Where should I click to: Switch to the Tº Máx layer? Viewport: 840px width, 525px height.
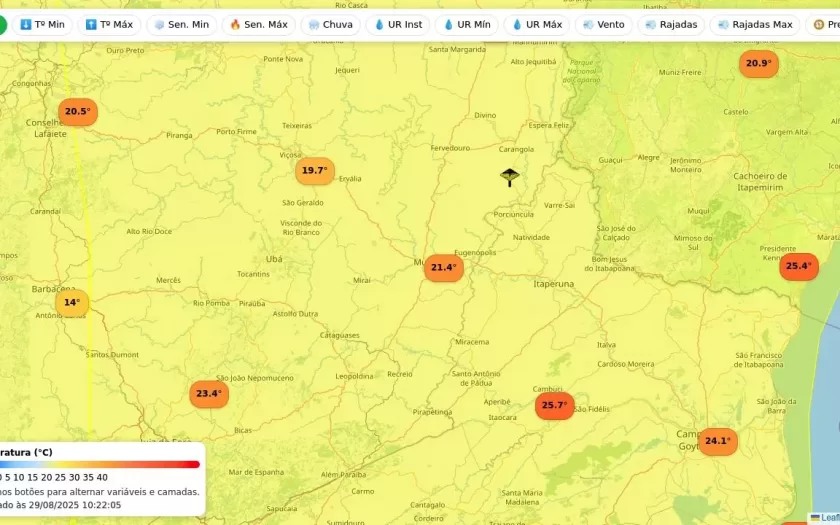pyautogui.click(x=109, y=24)
